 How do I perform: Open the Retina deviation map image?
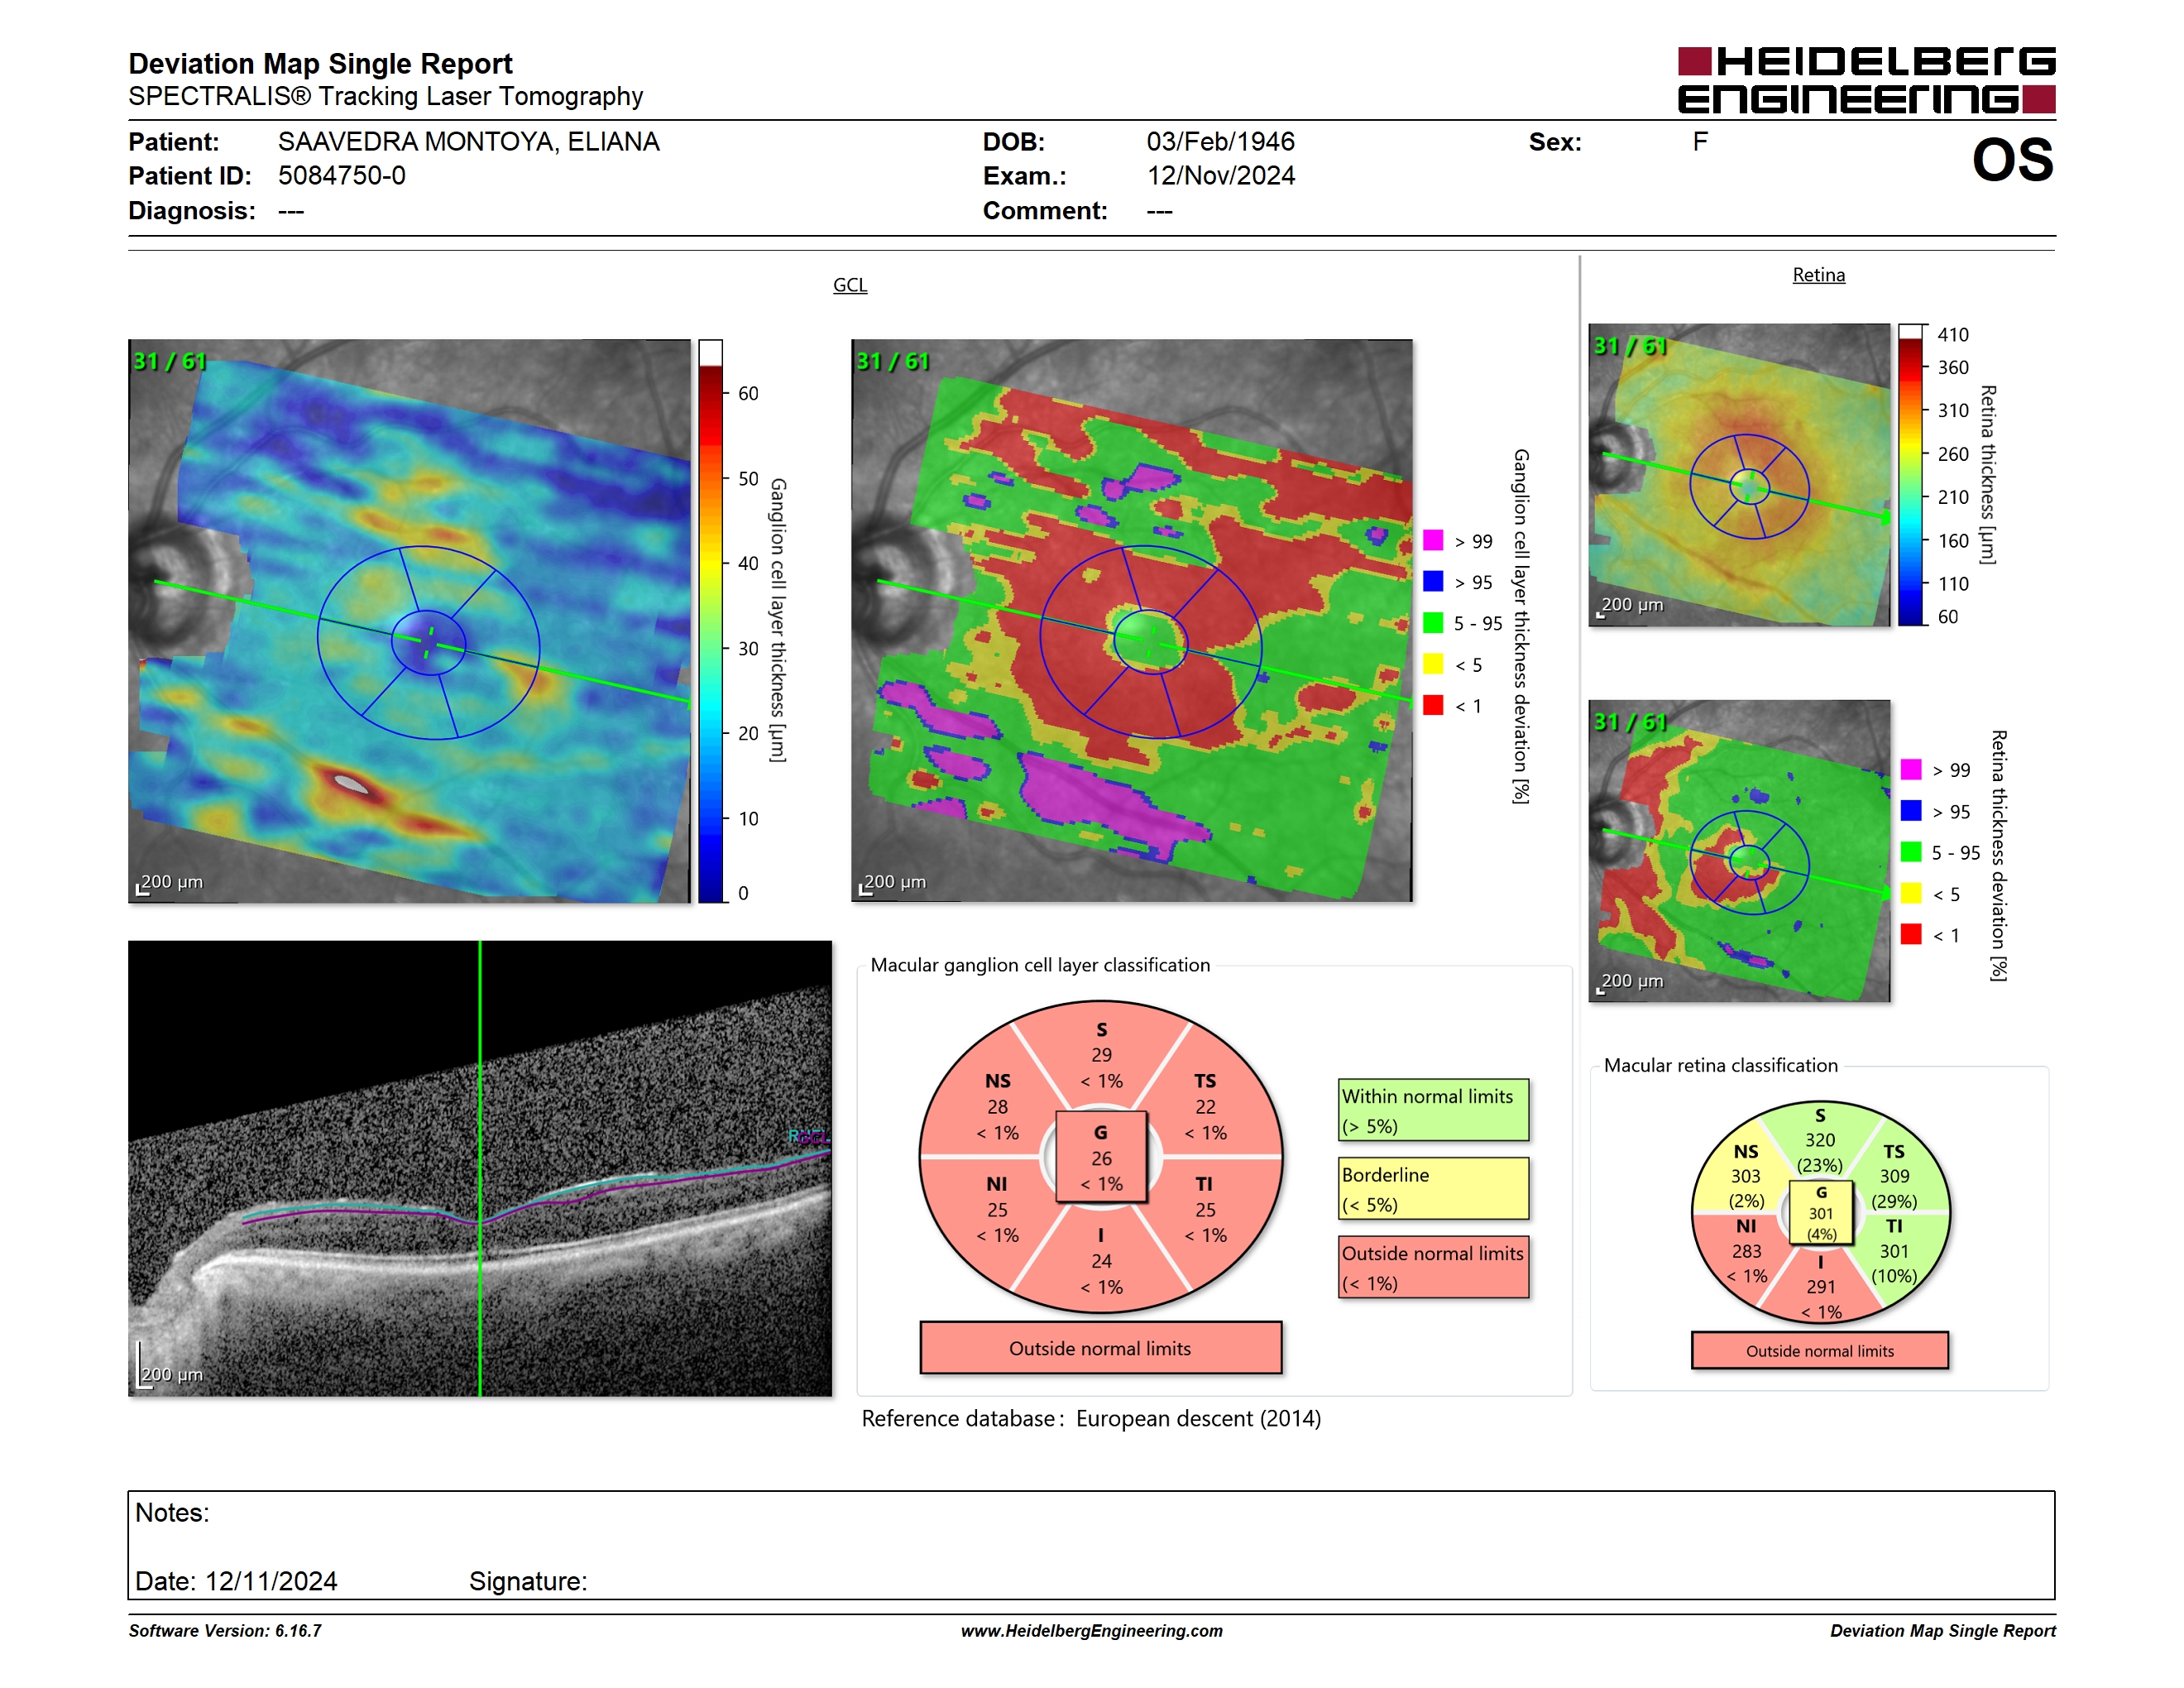click(1739, 851)
